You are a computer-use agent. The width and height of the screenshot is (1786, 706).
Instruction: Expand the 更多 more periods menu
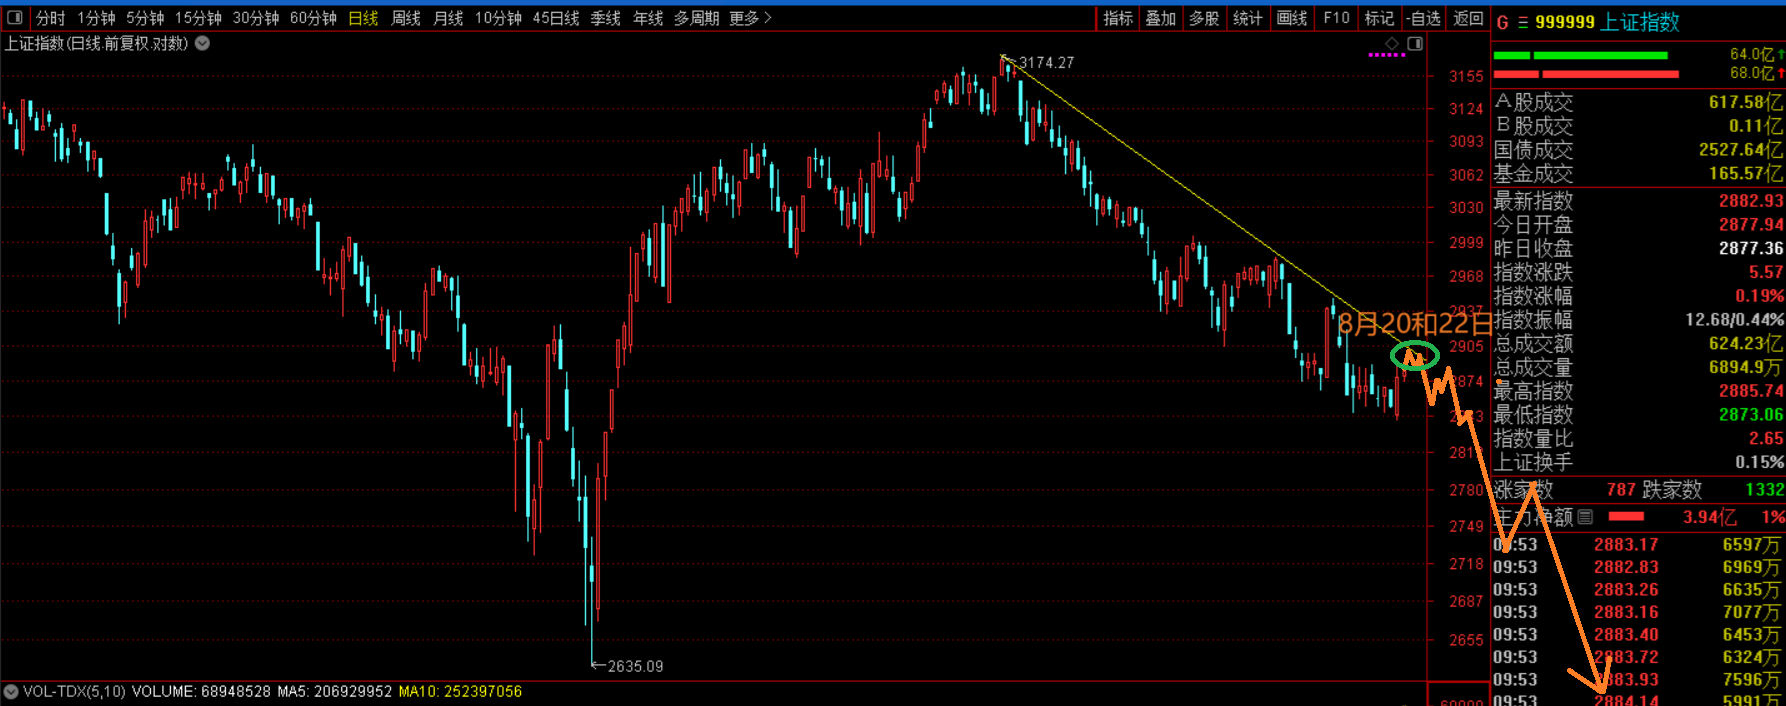coord(750,18)
